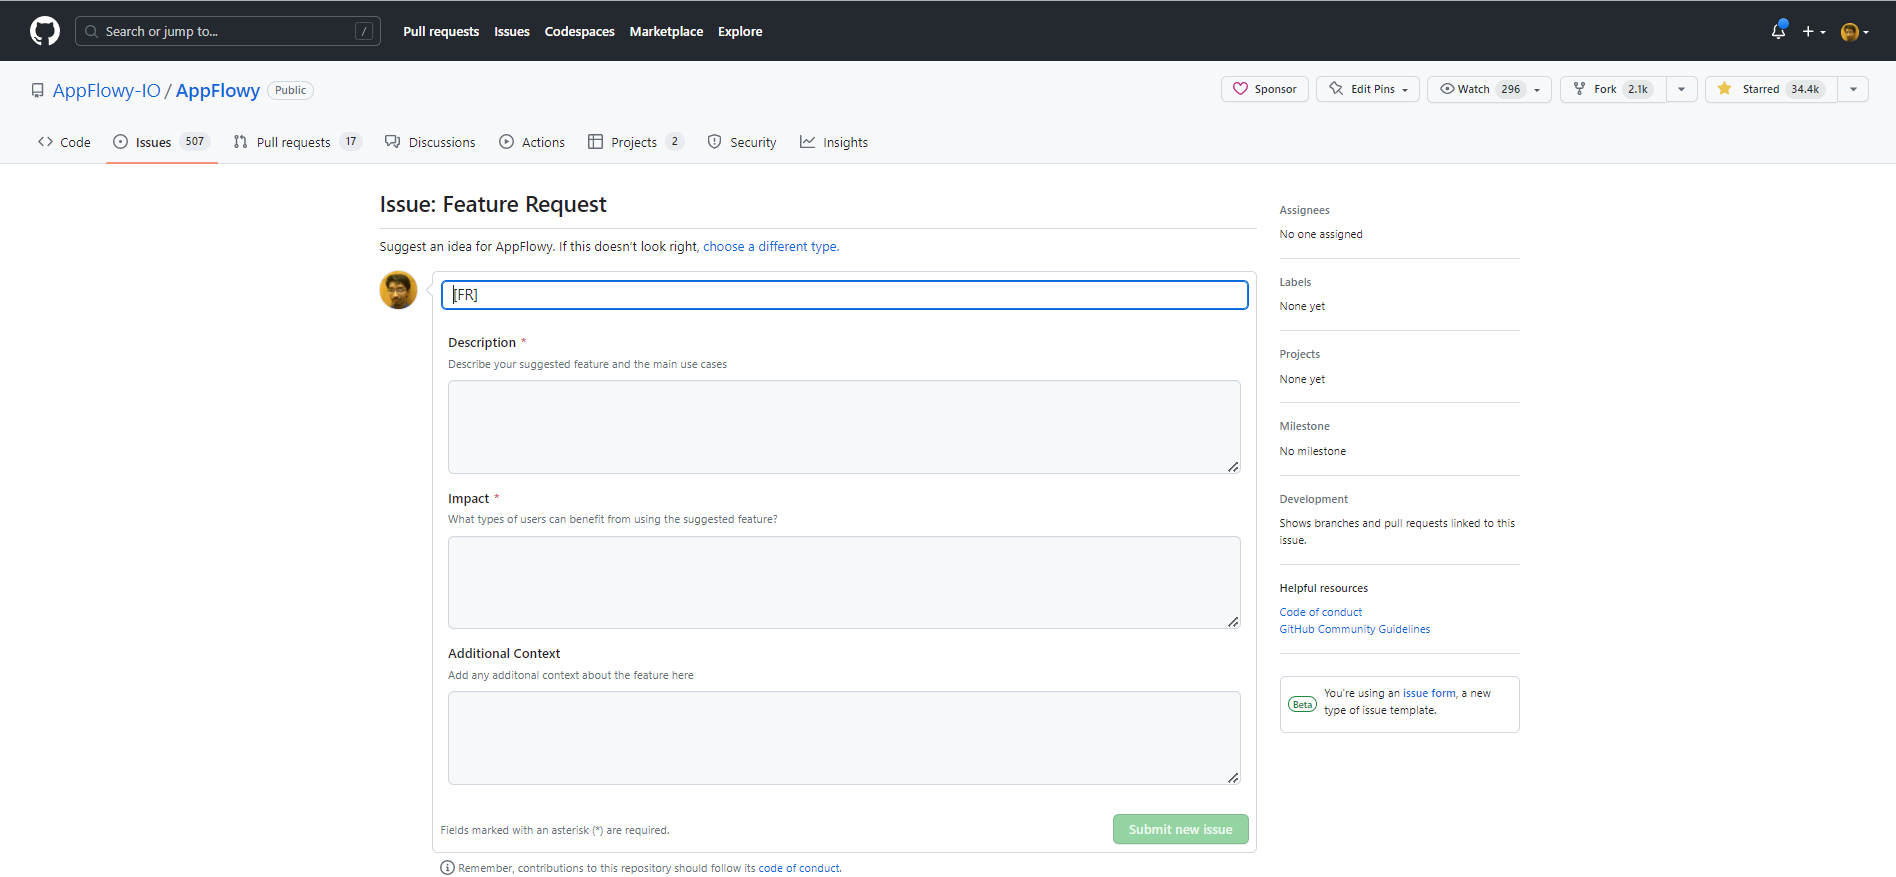1896x877 pixels.
Task: Open the Actions tab
Action: (532, 142)
